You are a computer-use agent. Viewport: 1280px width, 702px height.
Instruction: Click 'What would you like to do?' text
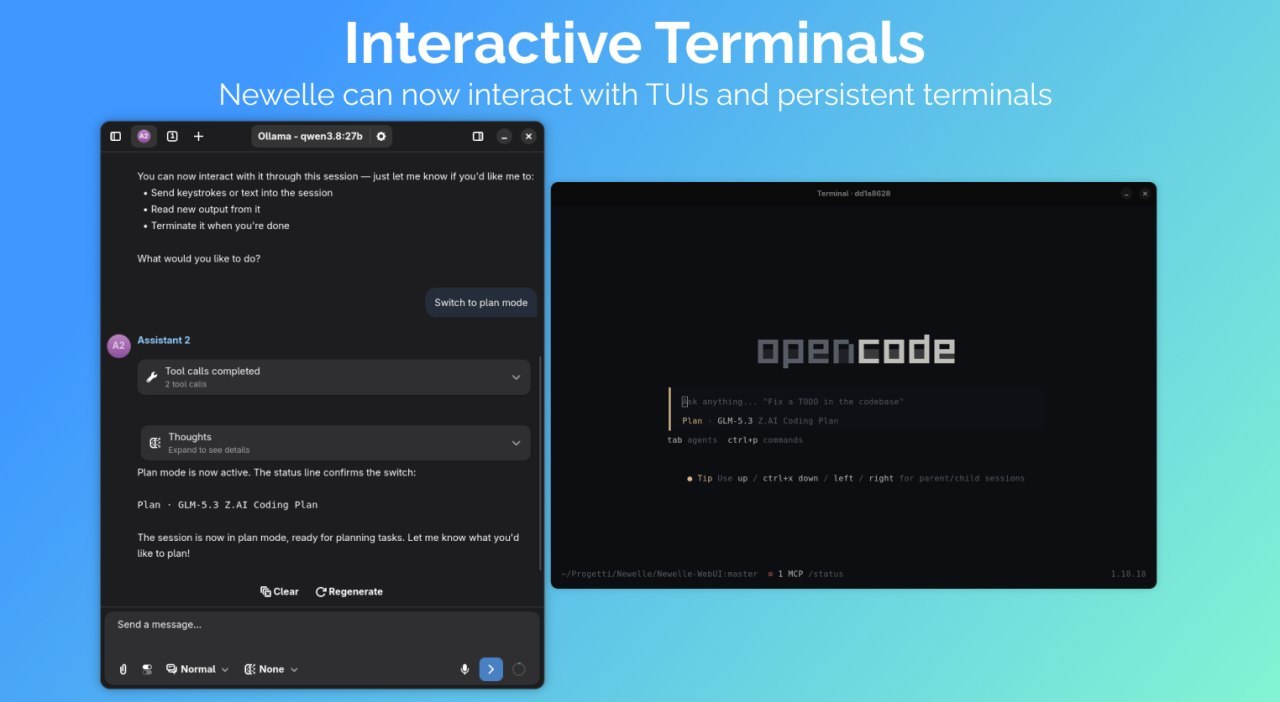point(199,258)
